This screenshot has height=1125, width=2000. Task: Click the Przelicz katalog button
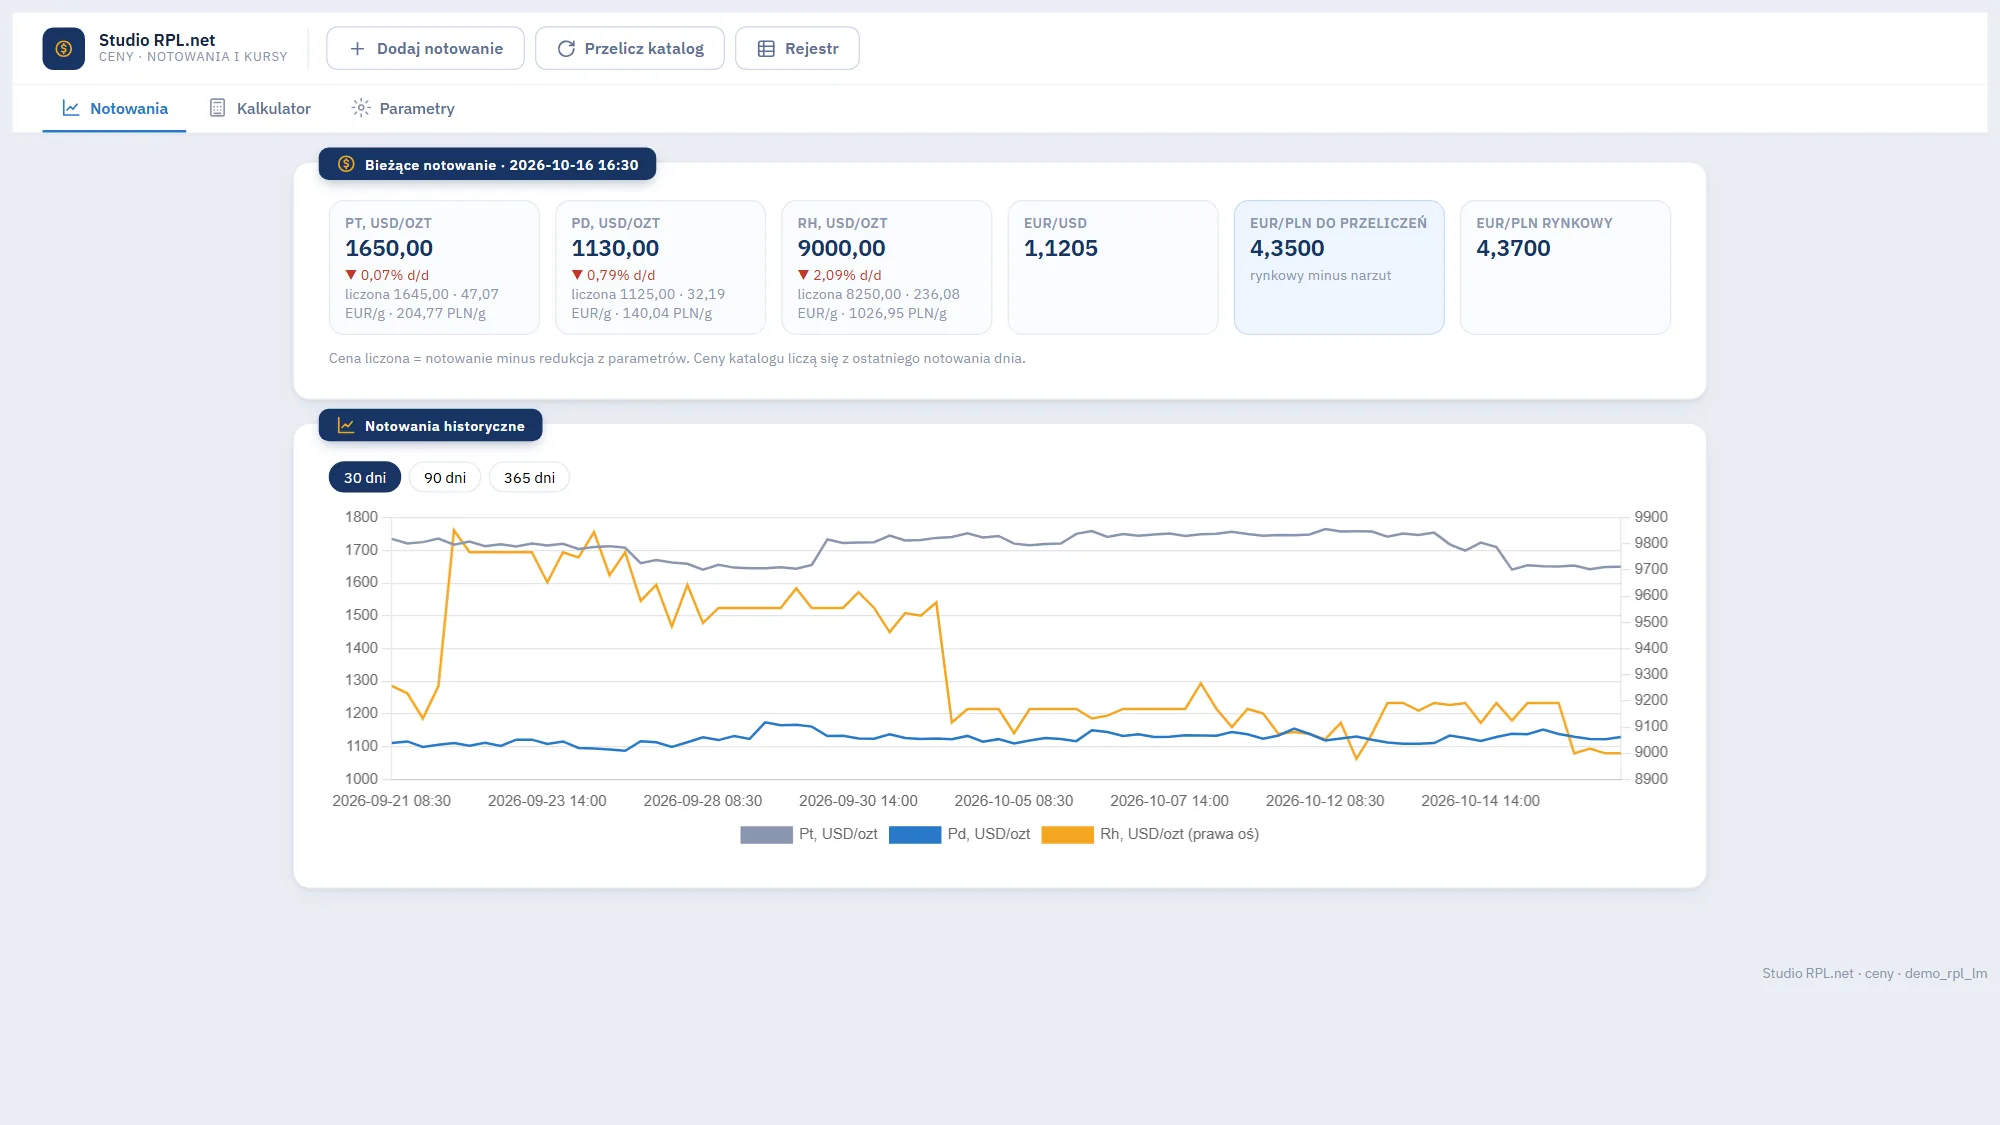point(630,48)
